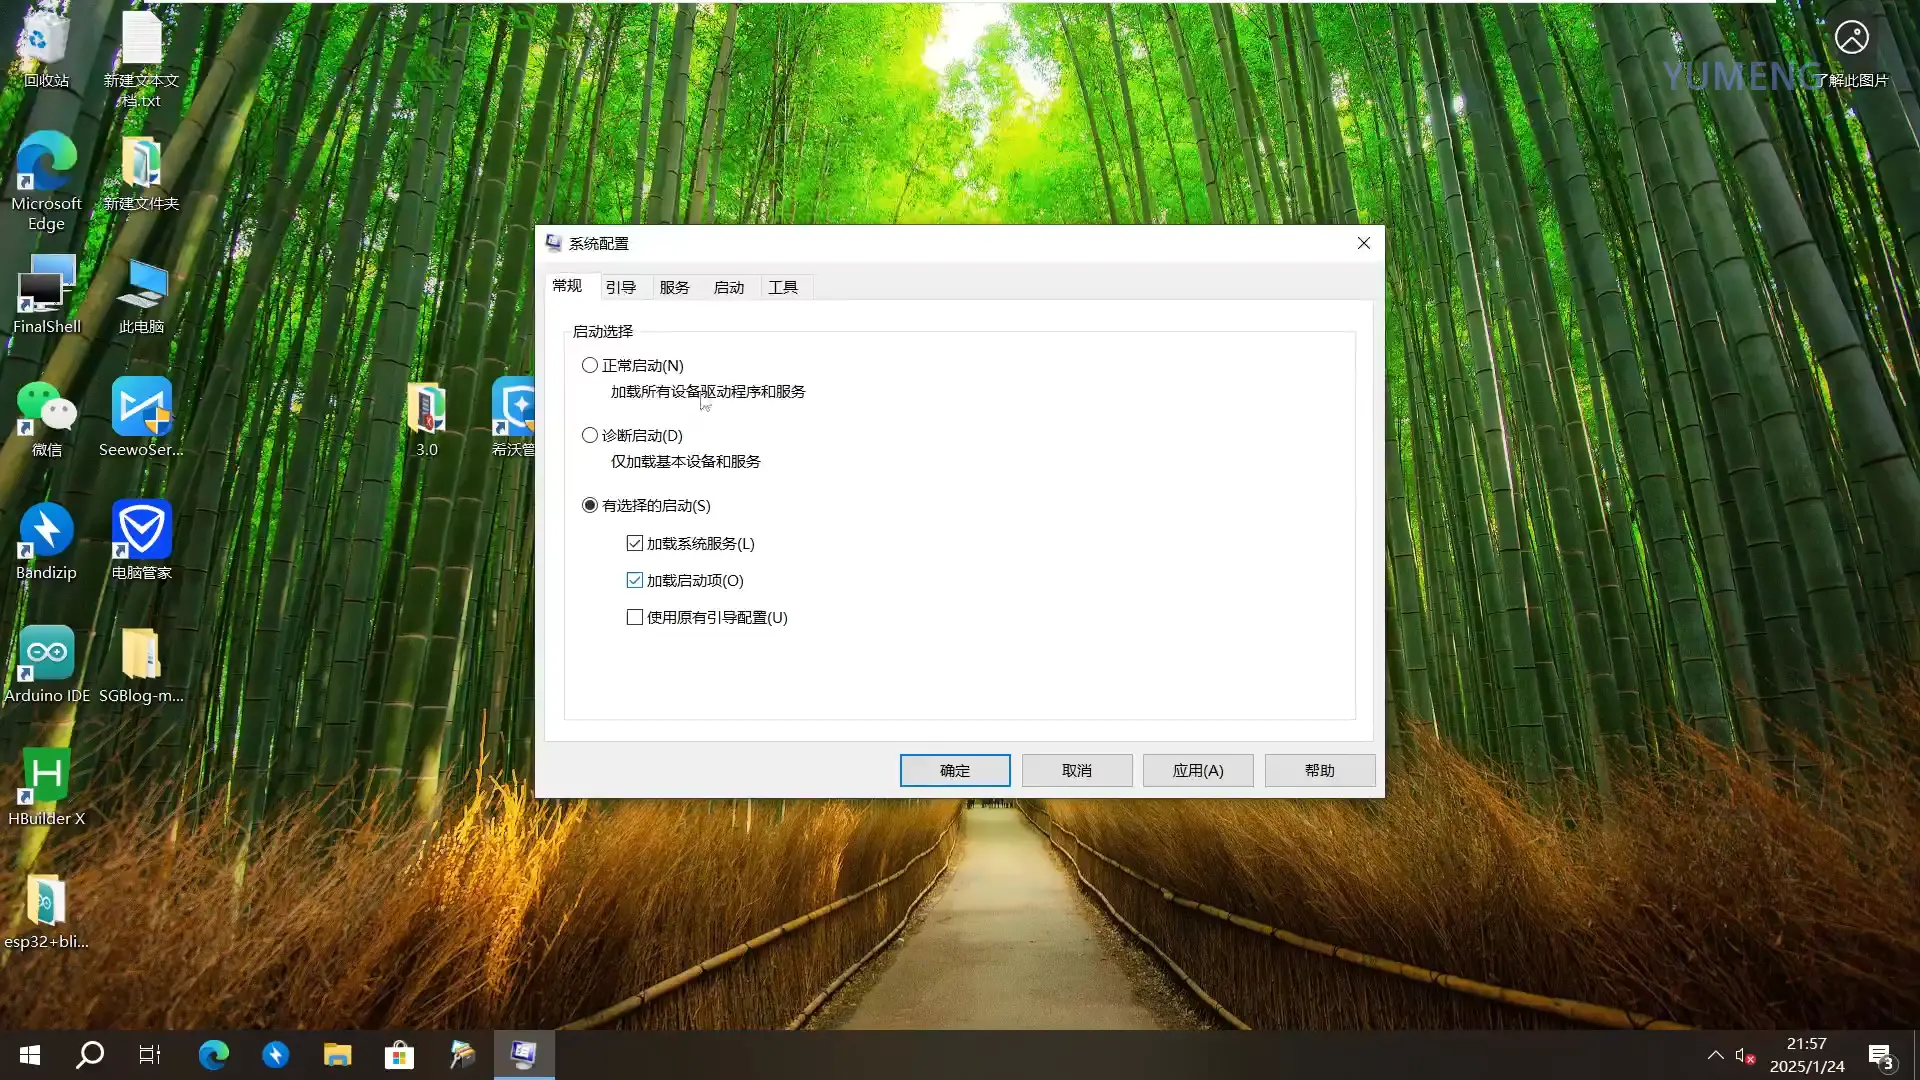
Task: Click the 确定 button
Action: click(954, 770)
